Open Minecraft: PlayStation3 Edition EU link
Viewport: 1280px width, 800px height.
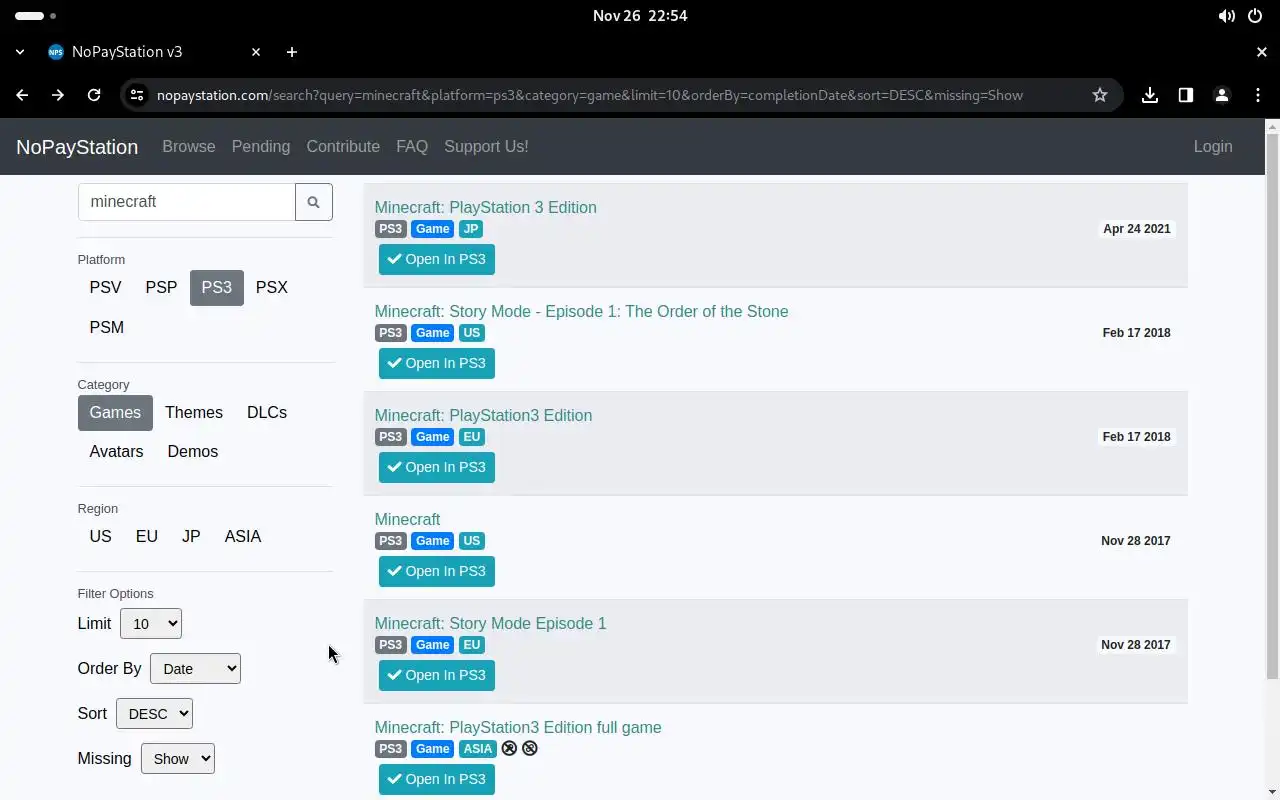pos(483,415)
